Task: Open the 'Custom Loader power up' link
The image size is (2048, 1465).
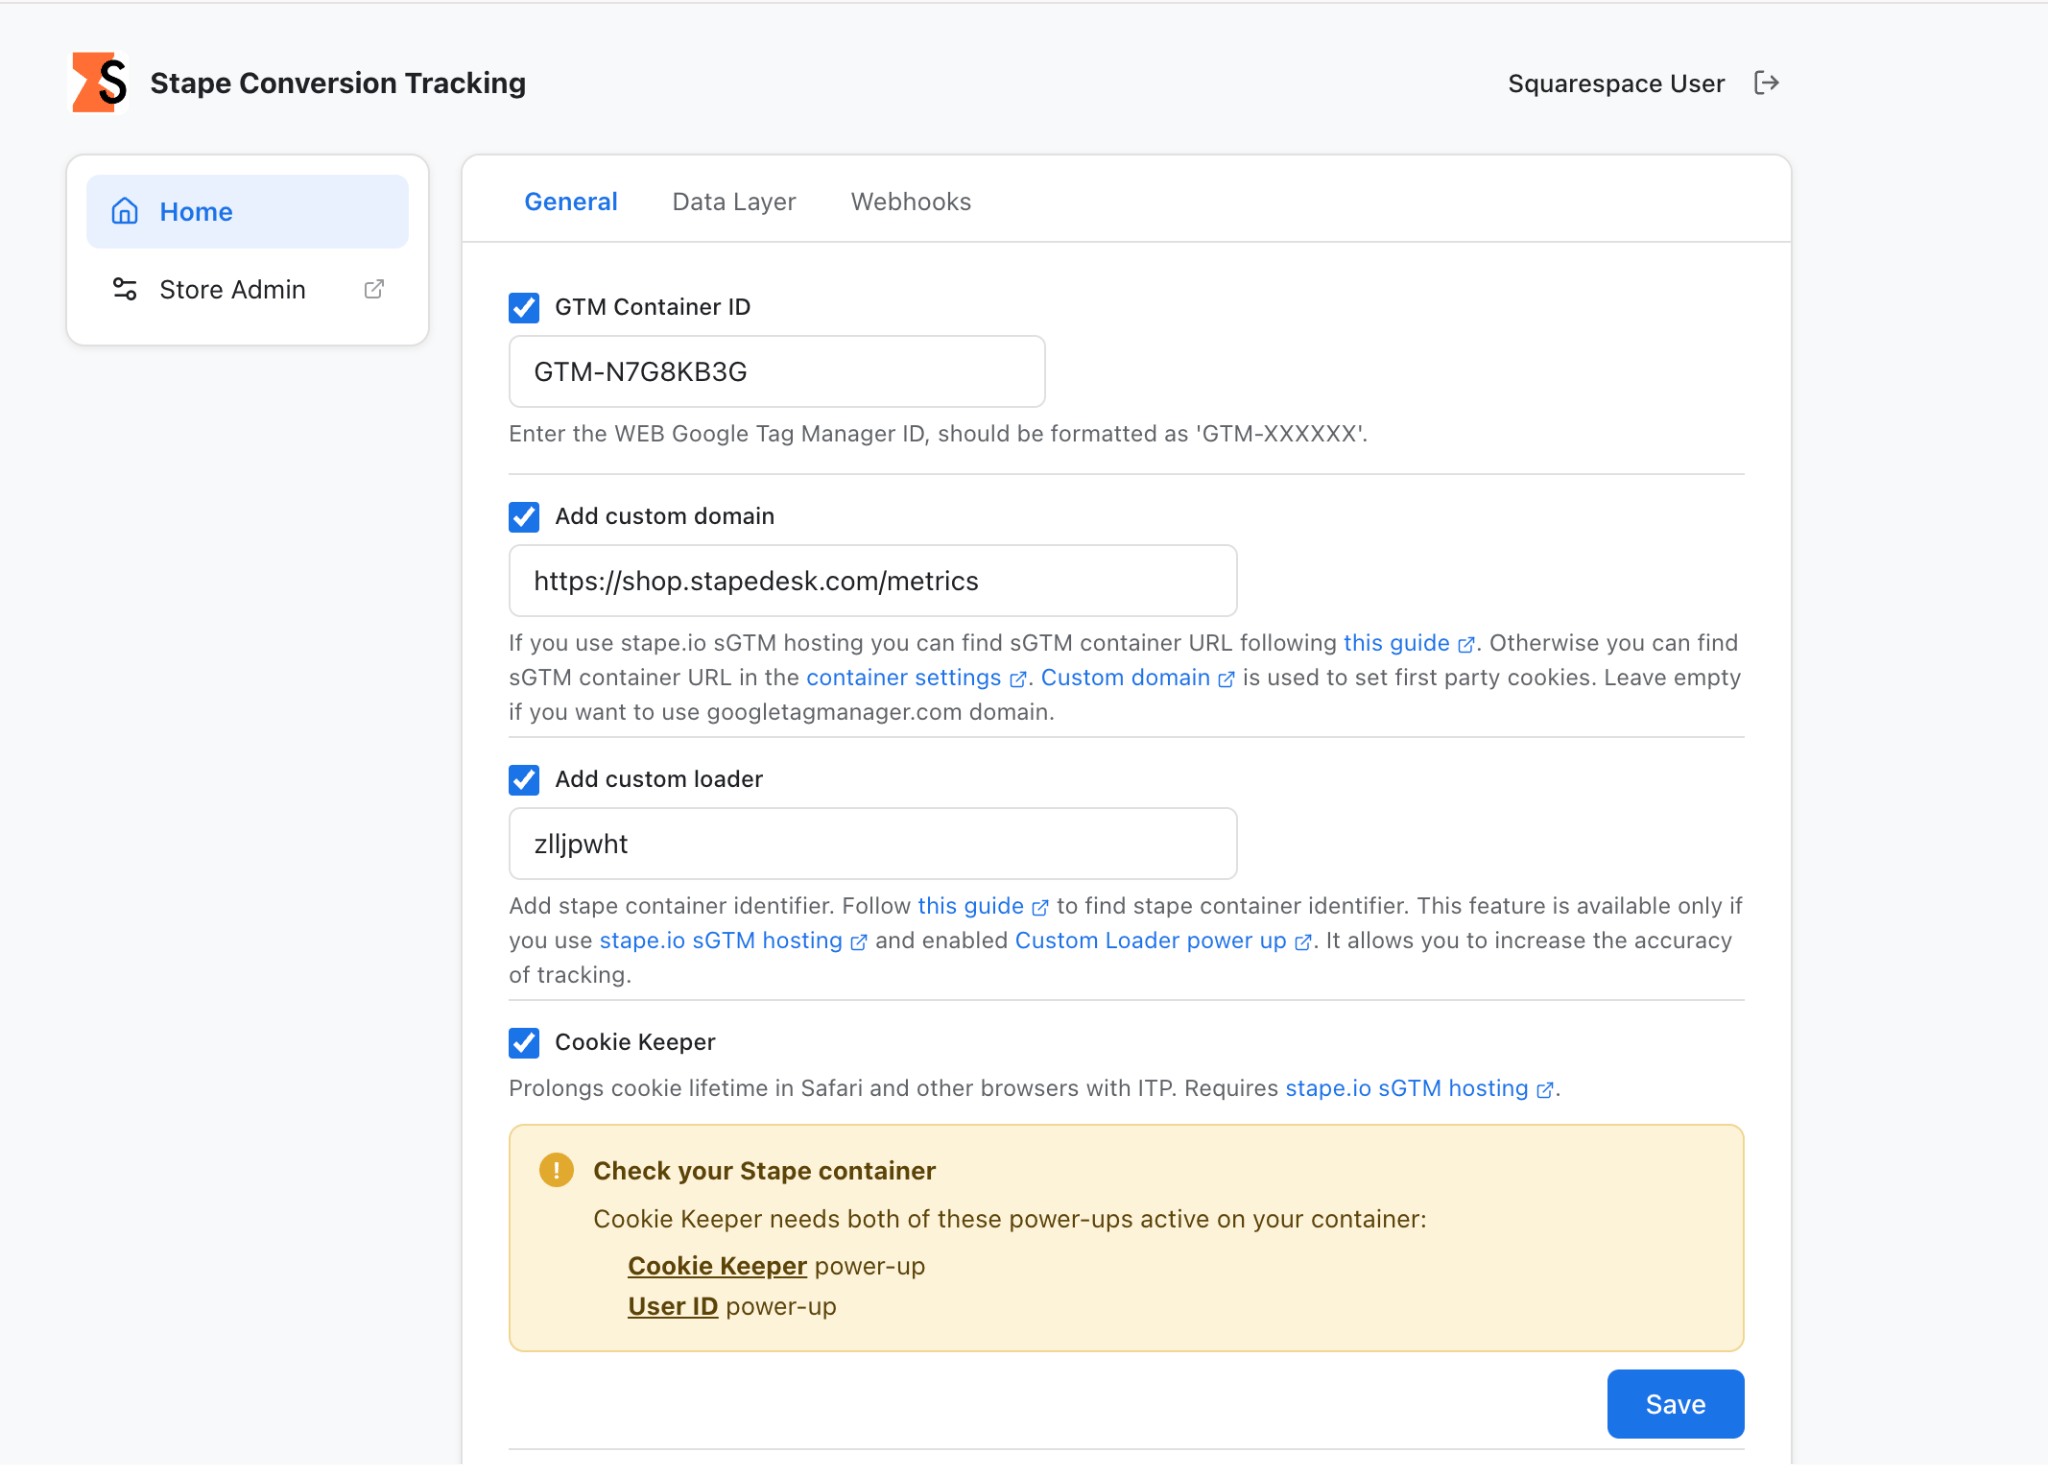Action: 1162,941
